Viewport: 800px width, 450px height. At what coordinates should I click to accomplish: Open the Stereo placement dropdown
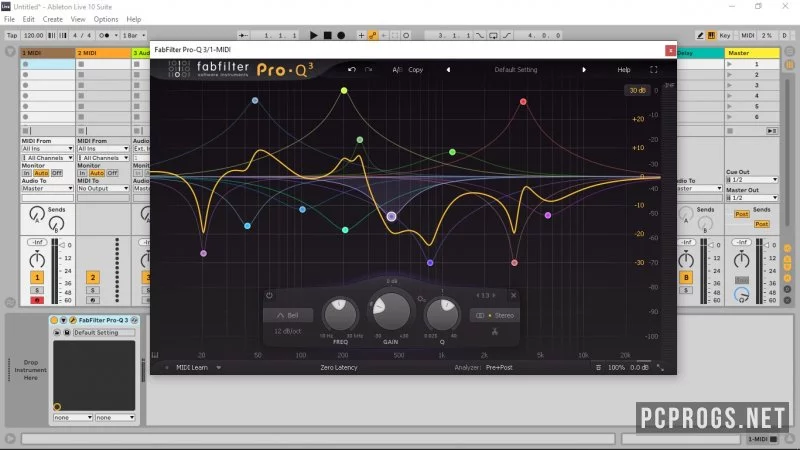[494, 315]
